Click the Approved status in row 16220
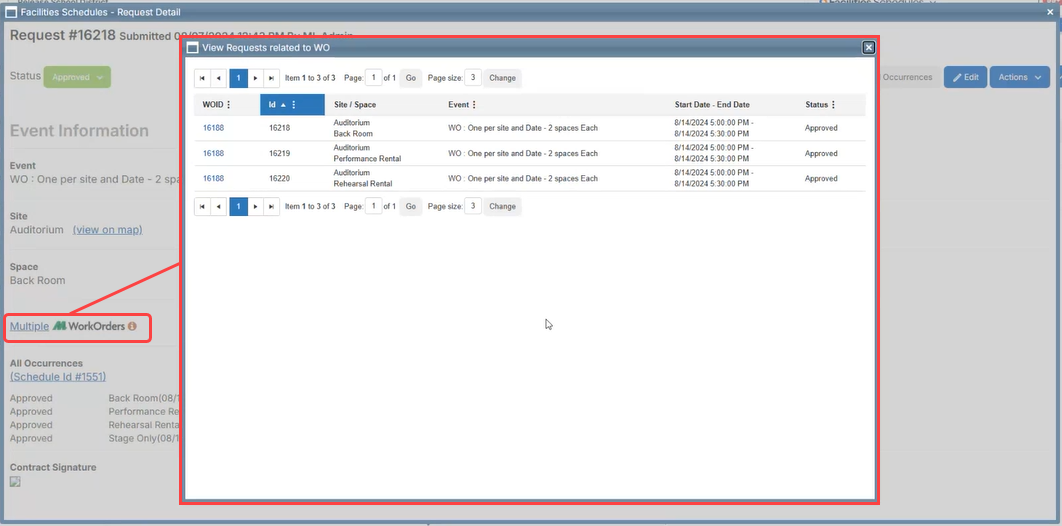Screen dimensions: 1062x526 click(x=821, y=179)
